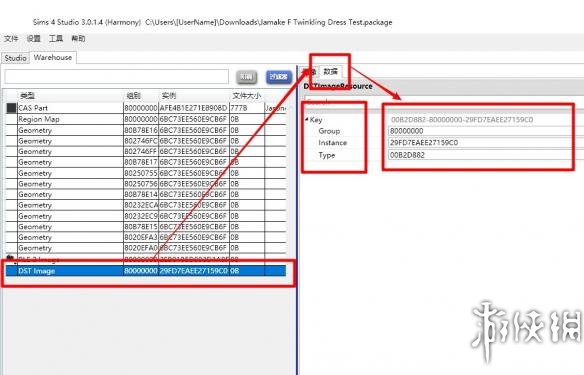Click the gray button next to search field
584x375 pixels.
coord(247,77)
